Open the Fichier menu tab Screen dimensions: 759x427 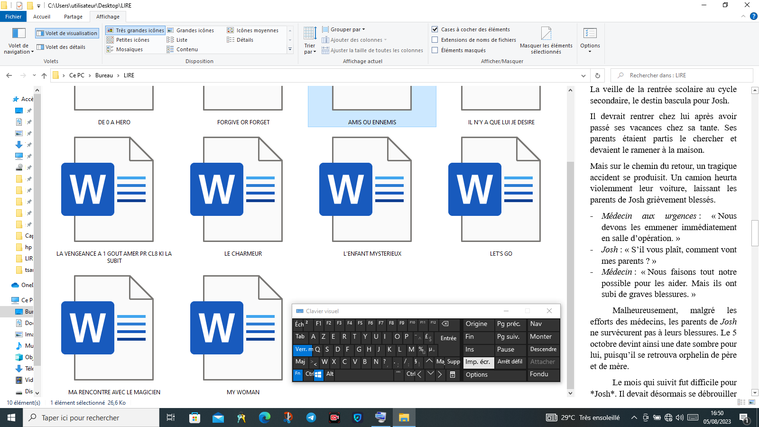(13, 17)
